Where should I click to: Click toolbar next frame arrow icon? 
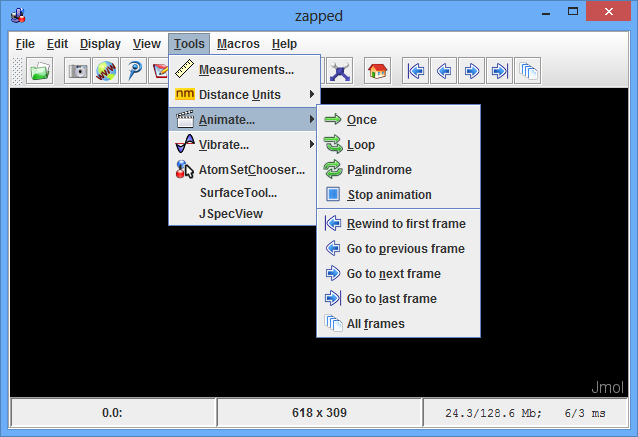pyautogui.click(x=472, y=71)
